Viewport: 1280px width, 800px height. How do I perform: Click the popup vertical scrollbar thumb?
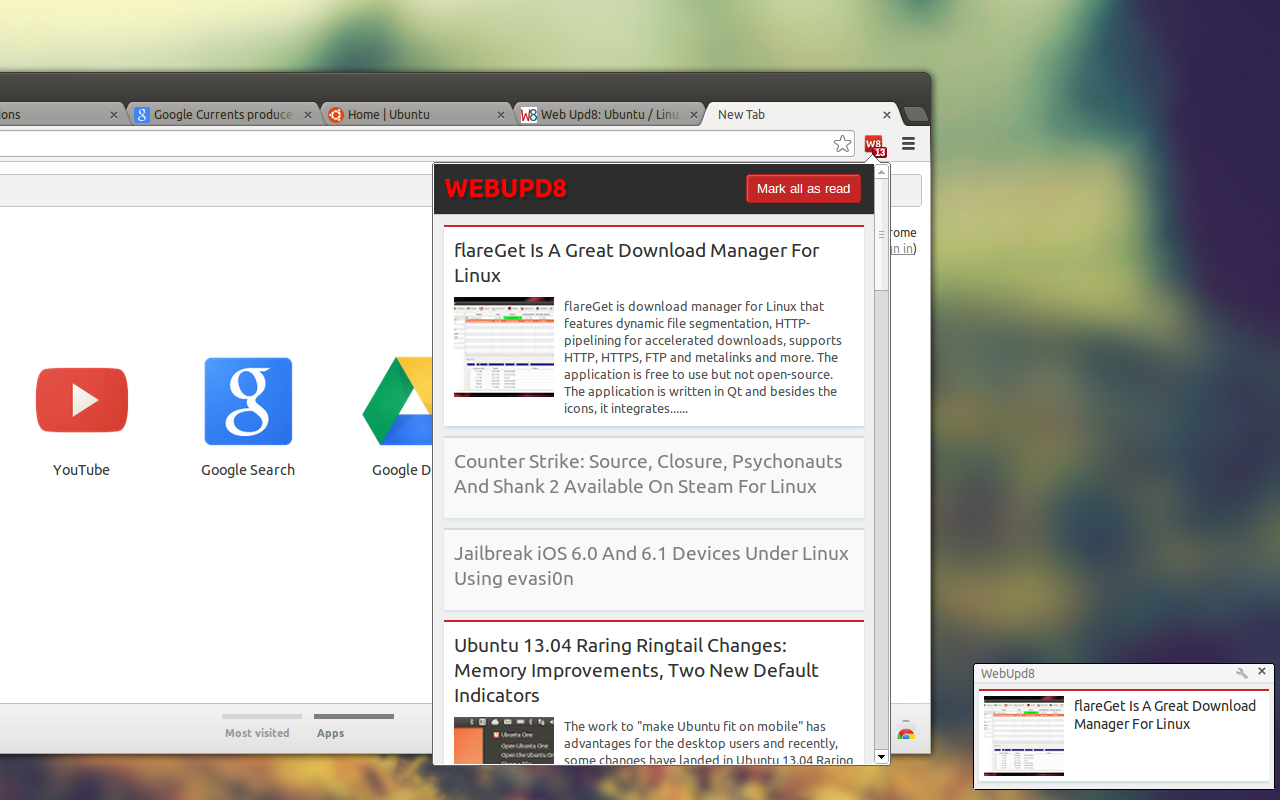[882, 235]
